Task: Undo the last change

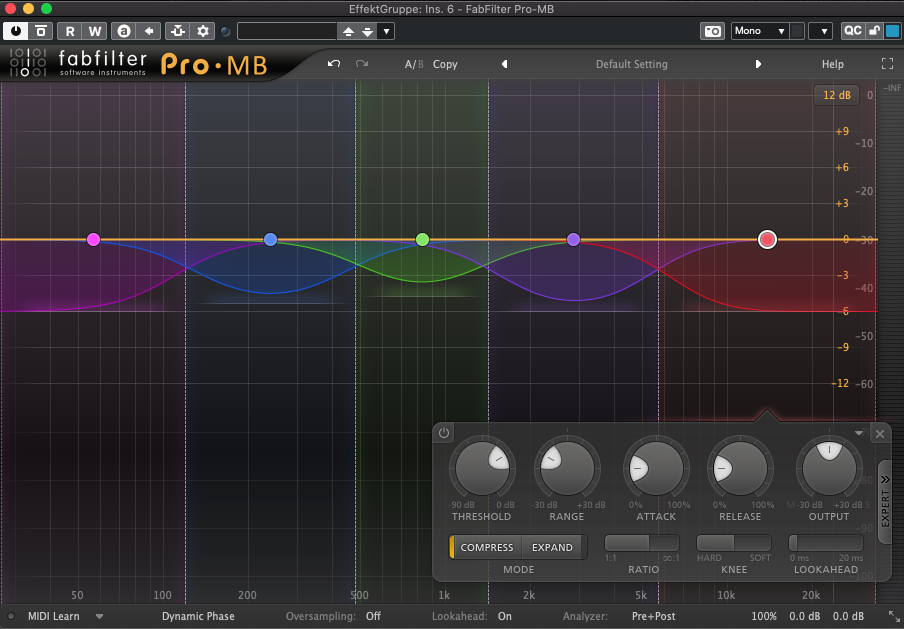Action: [x=334, y=64]
